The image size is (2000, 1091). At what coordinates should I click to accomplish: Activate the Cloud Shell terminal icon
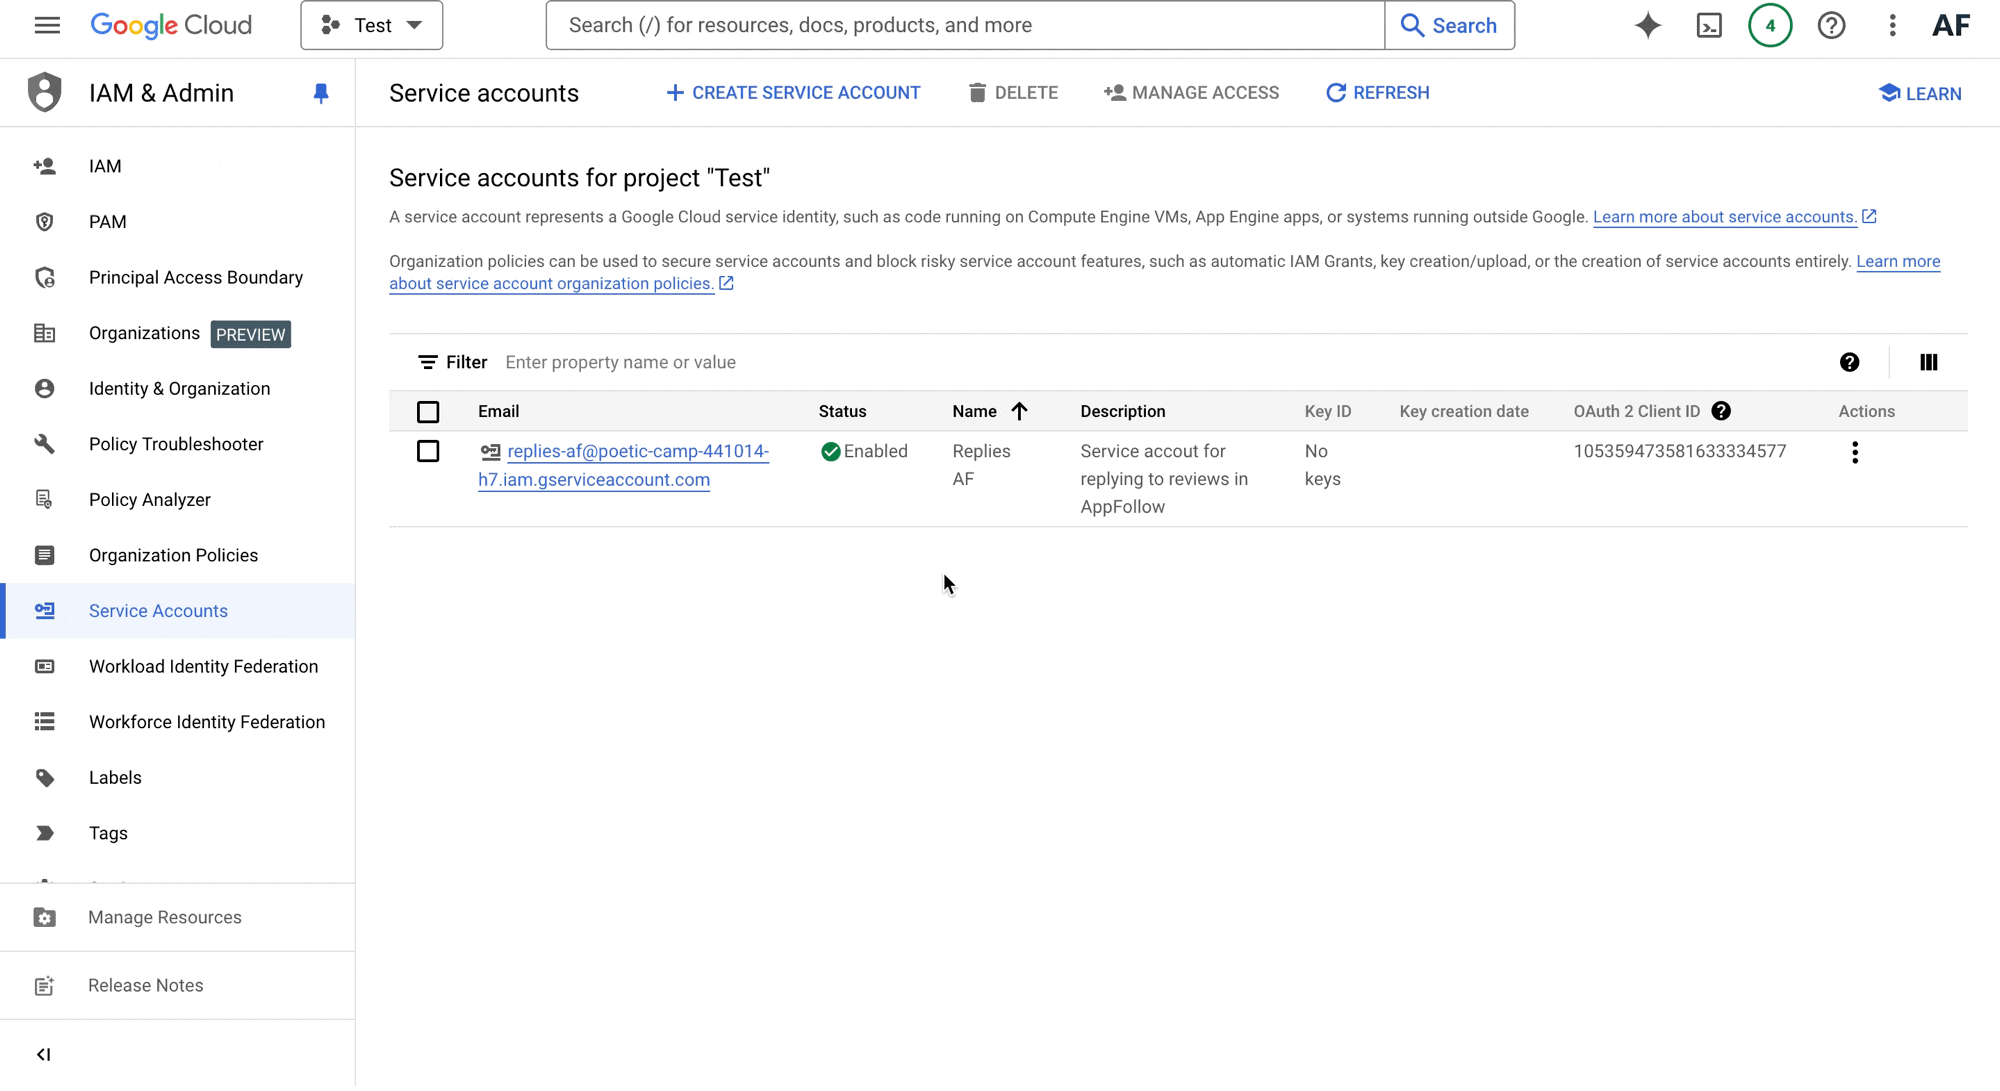1709,25
